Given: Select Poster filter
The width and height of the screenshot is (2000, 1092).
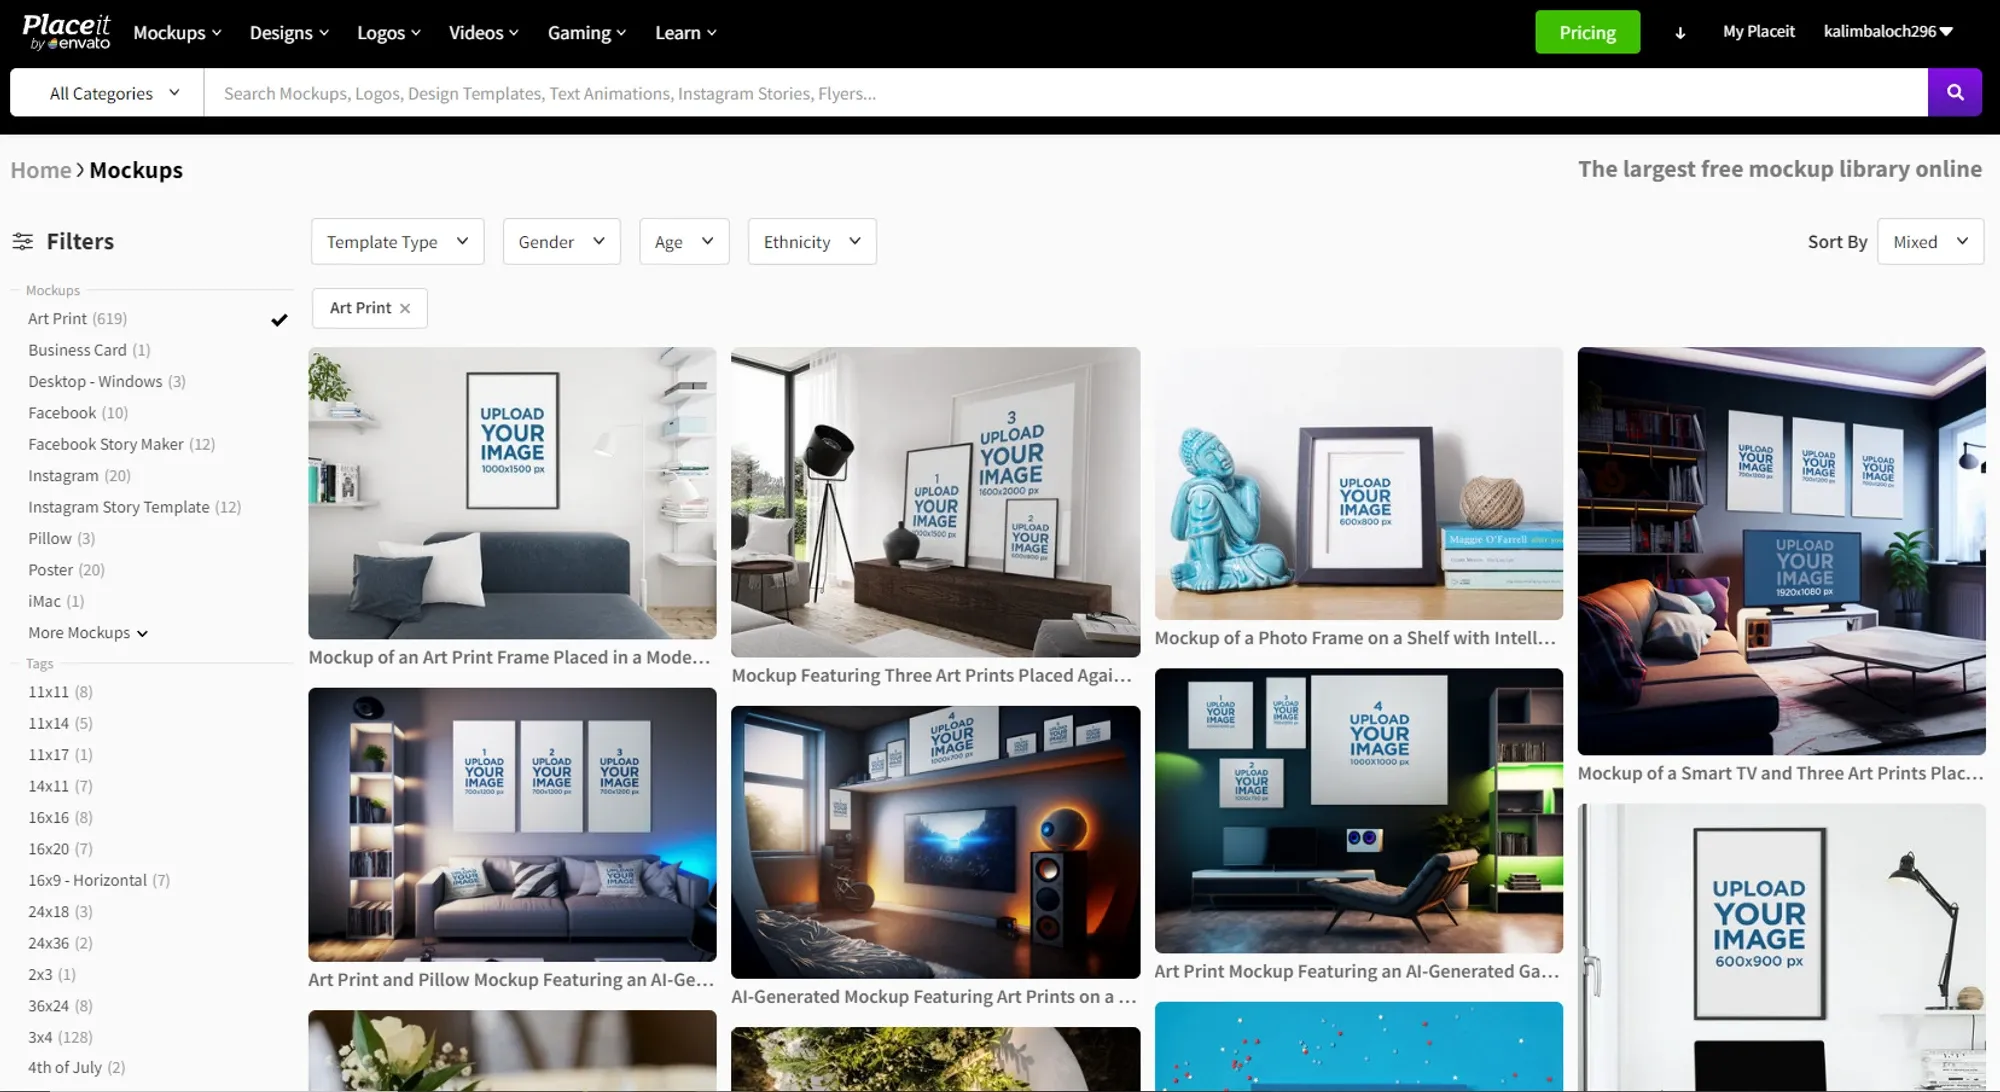Looking at the screenshot, I should tap(66, 570).
